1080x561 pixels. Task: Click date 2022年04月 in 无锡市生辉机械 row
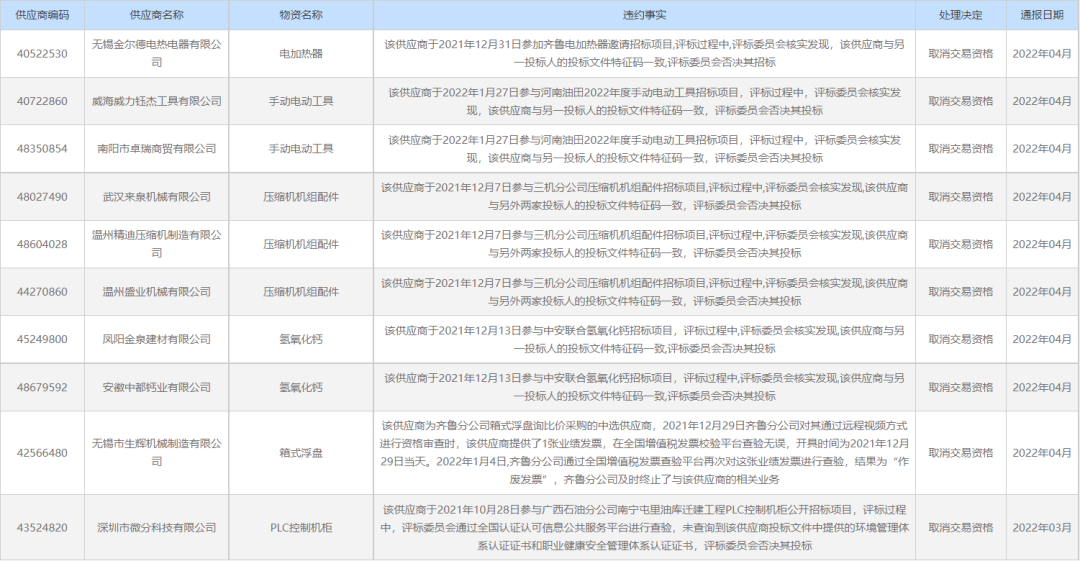1041,453
